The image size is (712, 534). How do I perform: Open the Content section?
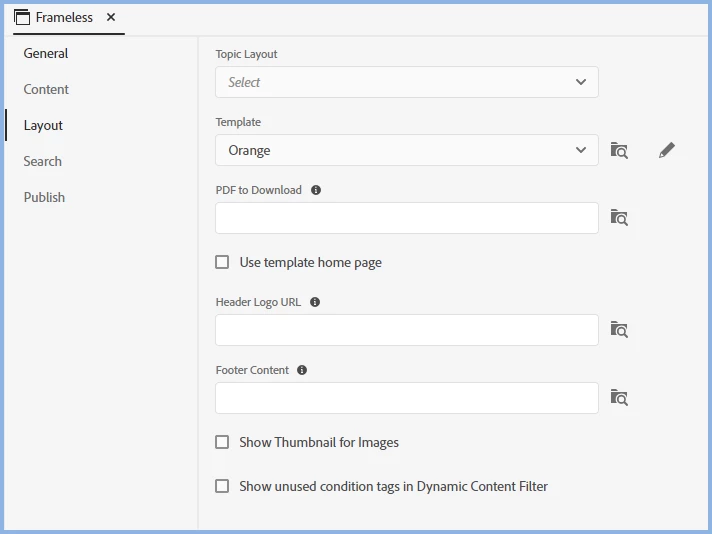pos(46,89)
